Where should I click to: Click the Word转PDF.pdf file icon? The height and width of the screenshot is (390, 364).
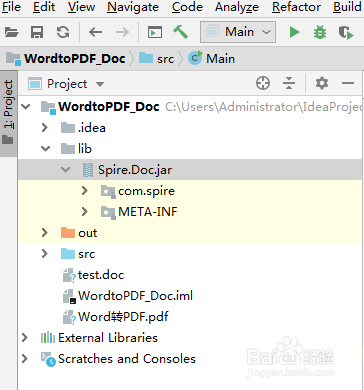[x=69, y=317]
